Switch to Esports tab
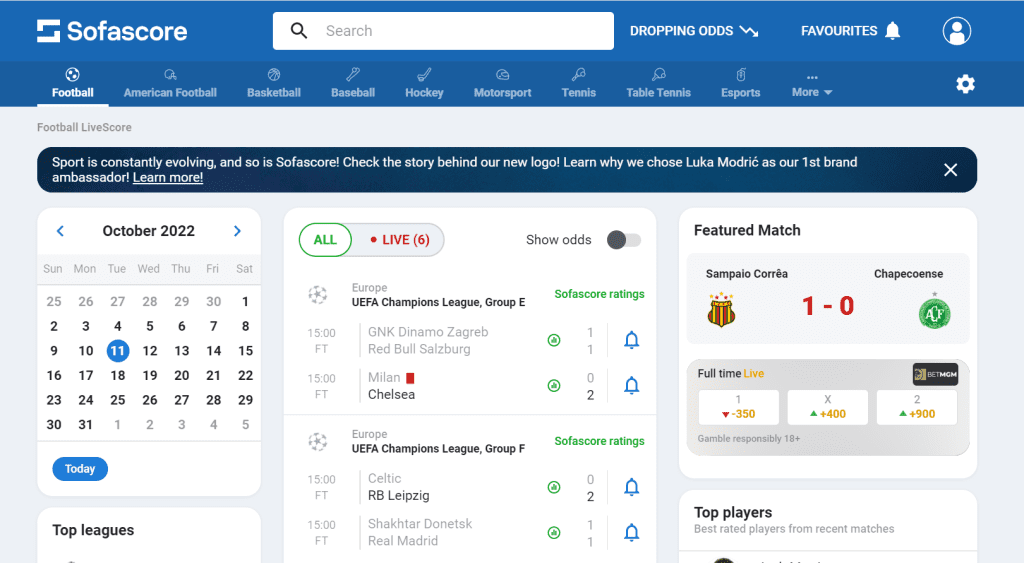This screenshot has height=563, width=1024. click(741, 84)
